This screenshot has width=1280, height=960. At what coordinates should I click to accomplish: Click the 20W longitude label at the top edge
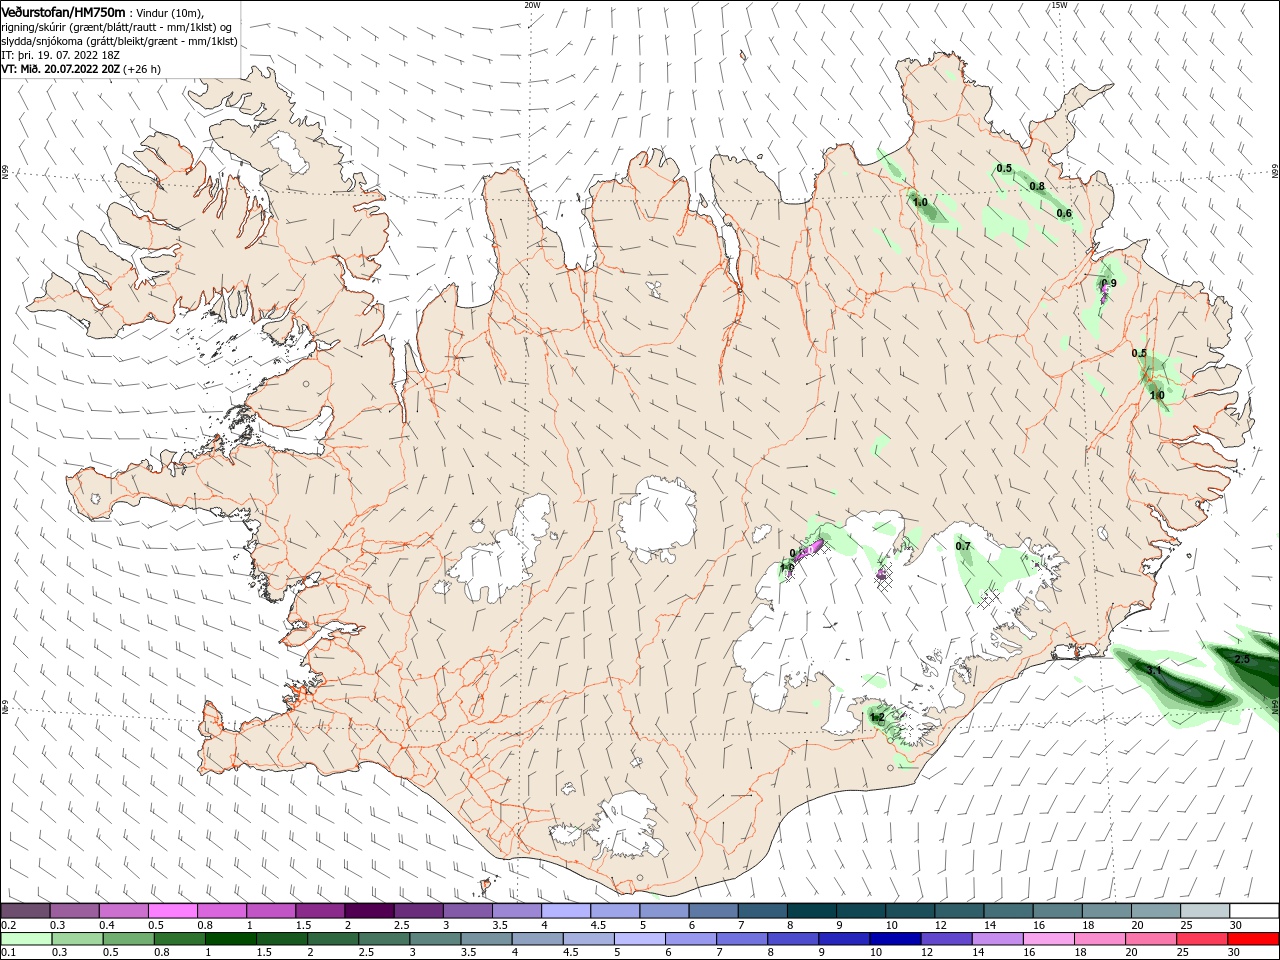(x=532, y=5)
